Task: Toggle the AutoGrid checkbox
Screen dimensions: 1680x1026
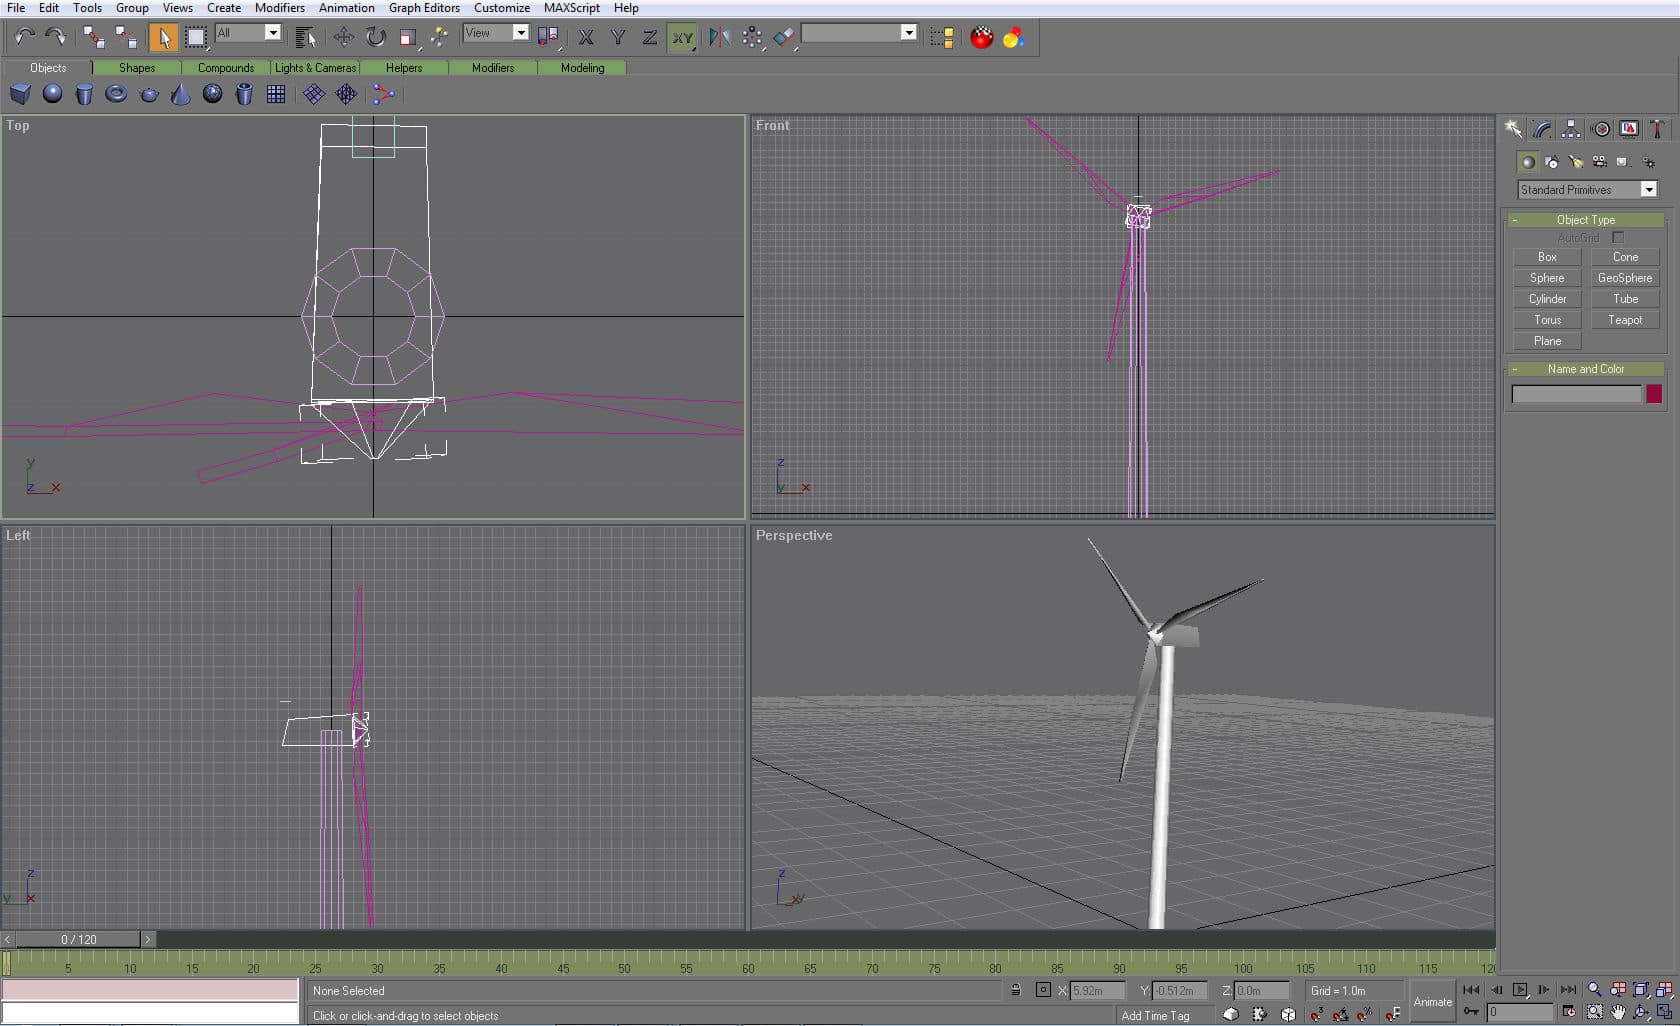Action: point(1618,238)
